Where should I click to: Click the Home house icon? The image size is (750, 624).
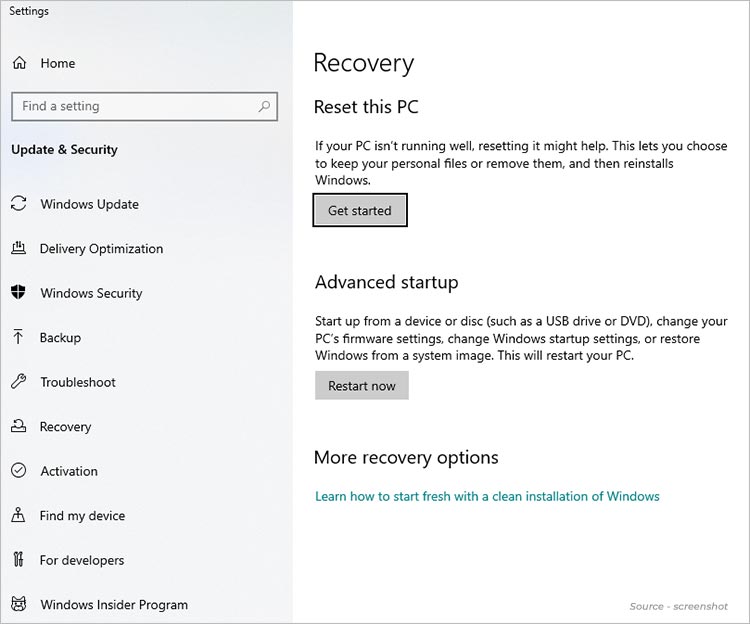point(19,63)
